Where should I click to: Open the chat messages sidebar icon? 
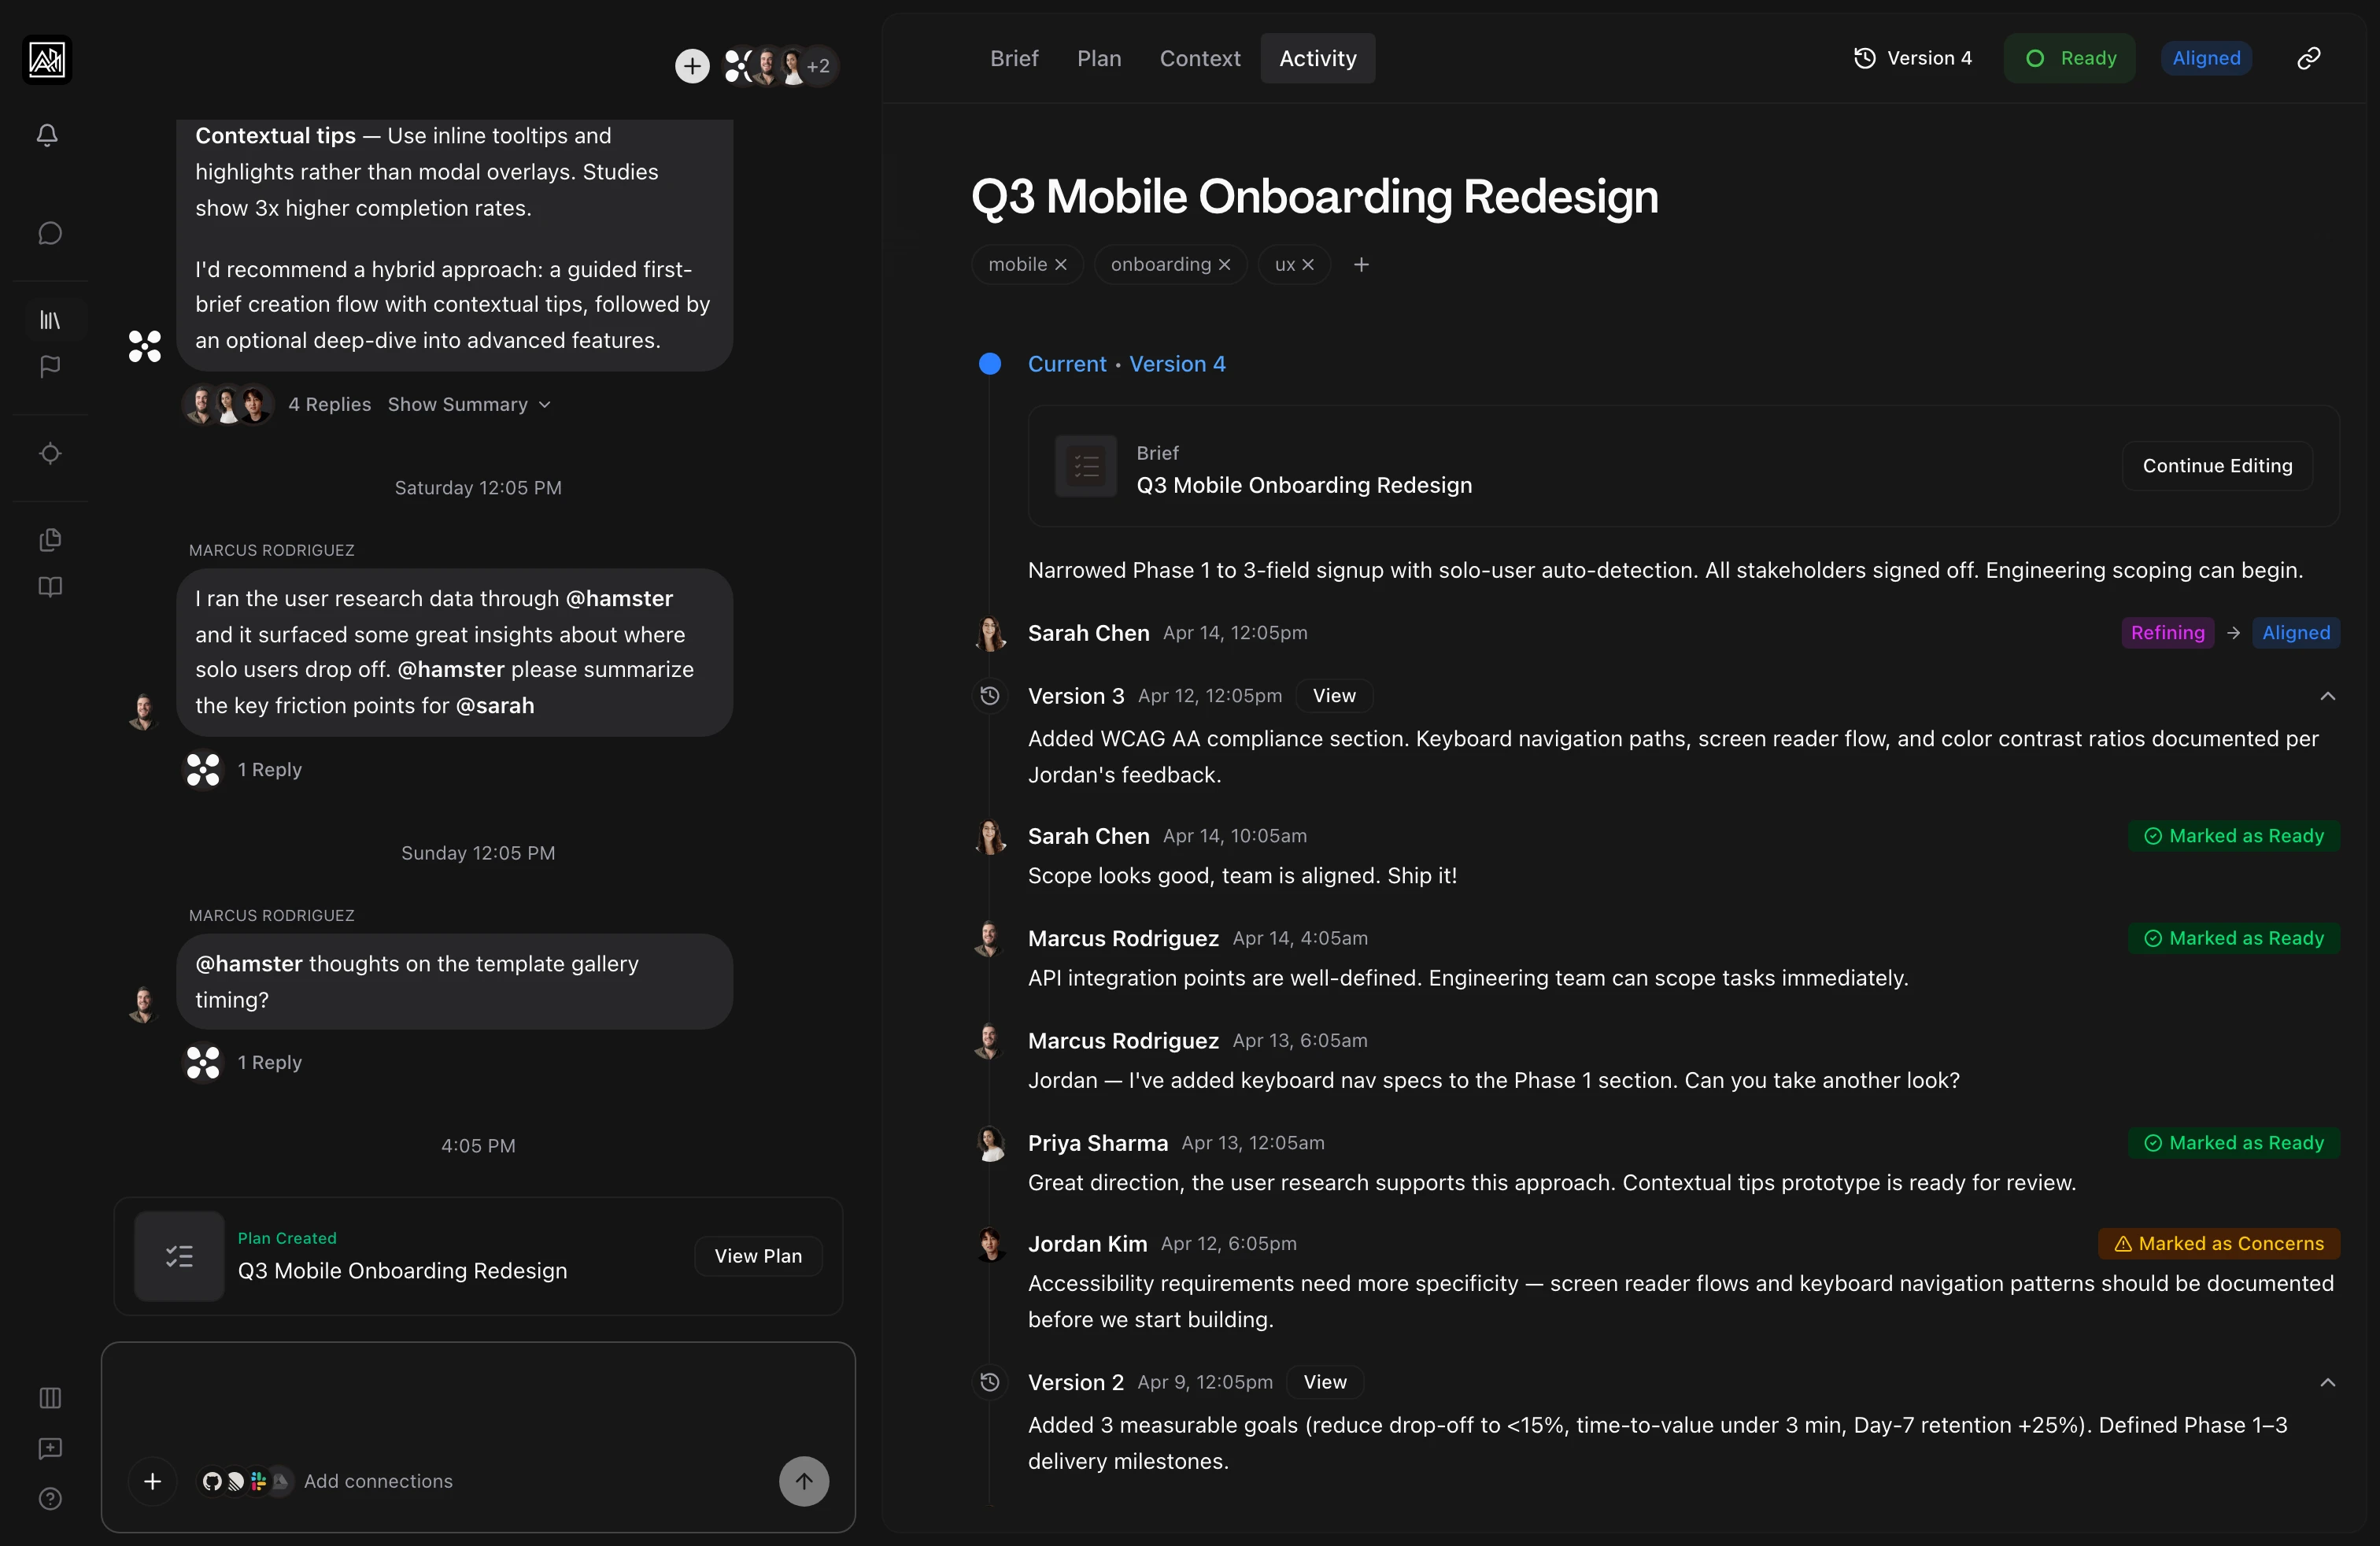coord(49,232)
